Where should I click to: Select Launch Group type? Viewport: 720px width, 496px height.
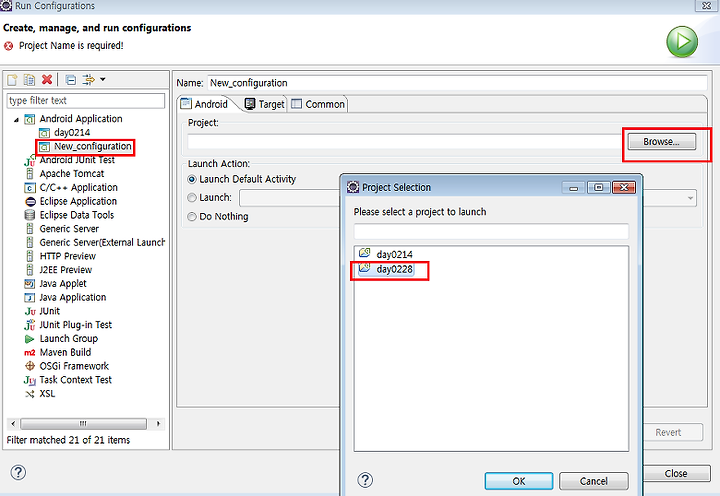click(68, 339)
